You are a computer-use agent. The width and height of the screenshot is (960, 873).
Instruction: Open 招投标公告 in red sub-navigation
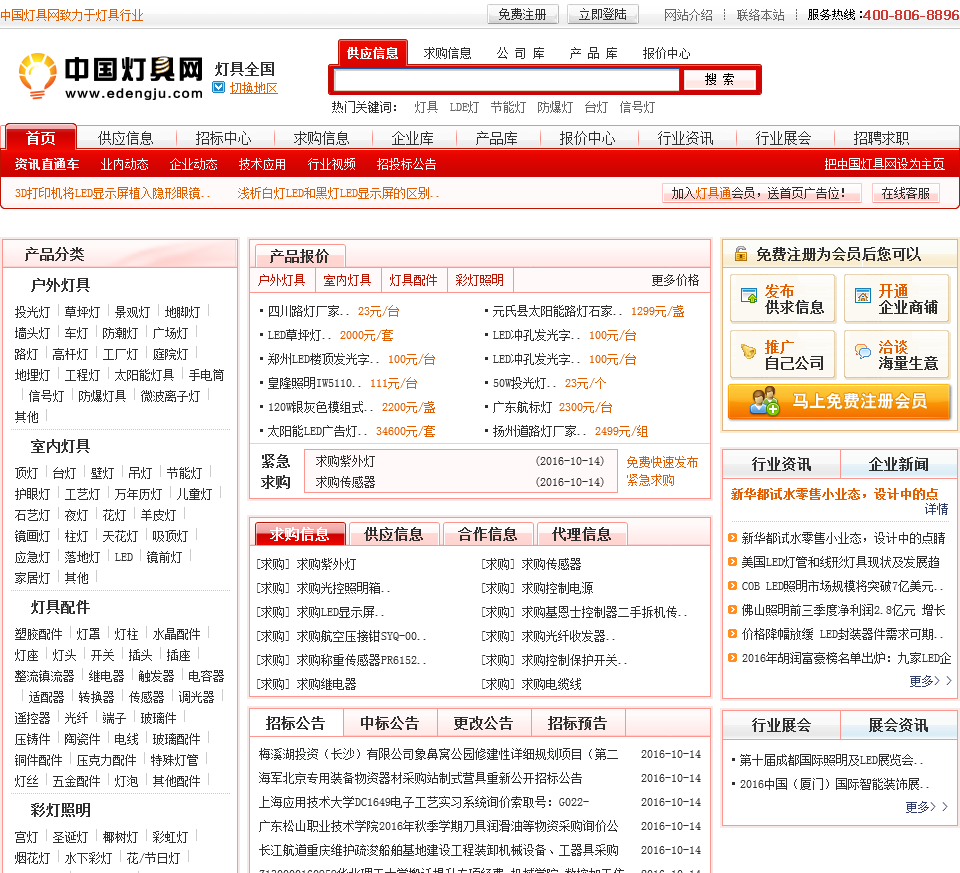407,164
